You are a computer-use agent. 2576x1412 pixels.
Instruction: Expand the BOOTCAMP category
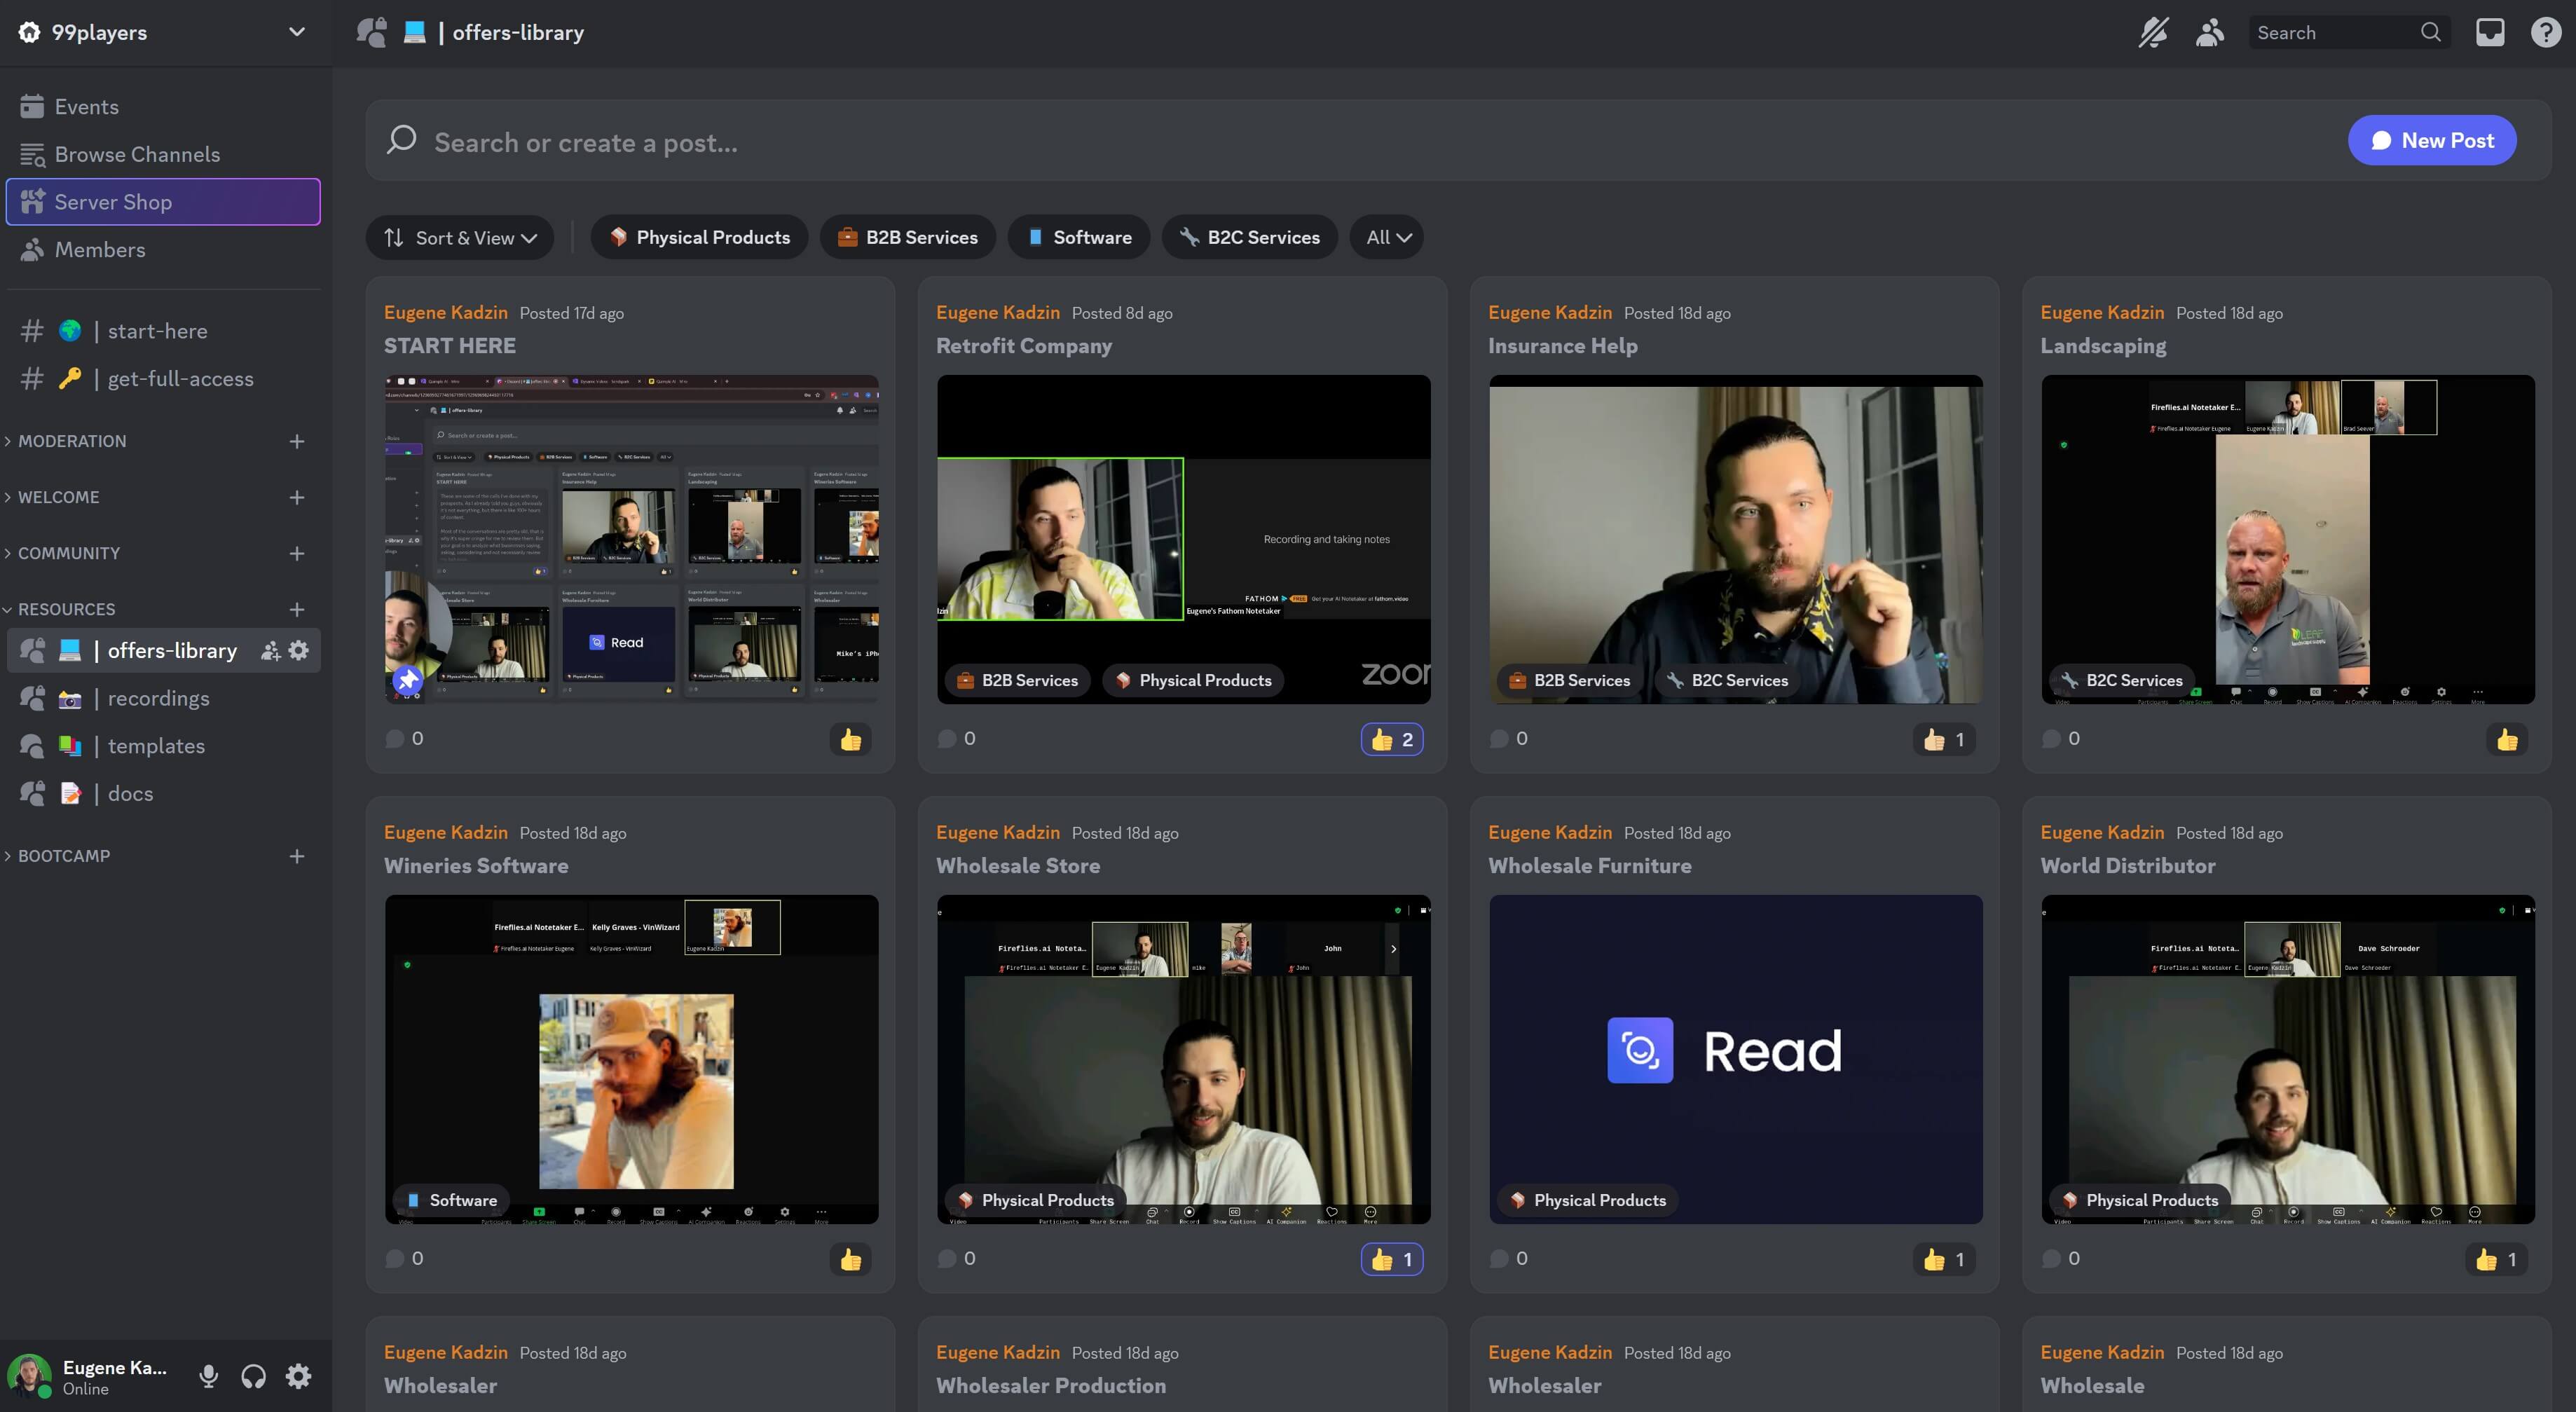point(64,856)
